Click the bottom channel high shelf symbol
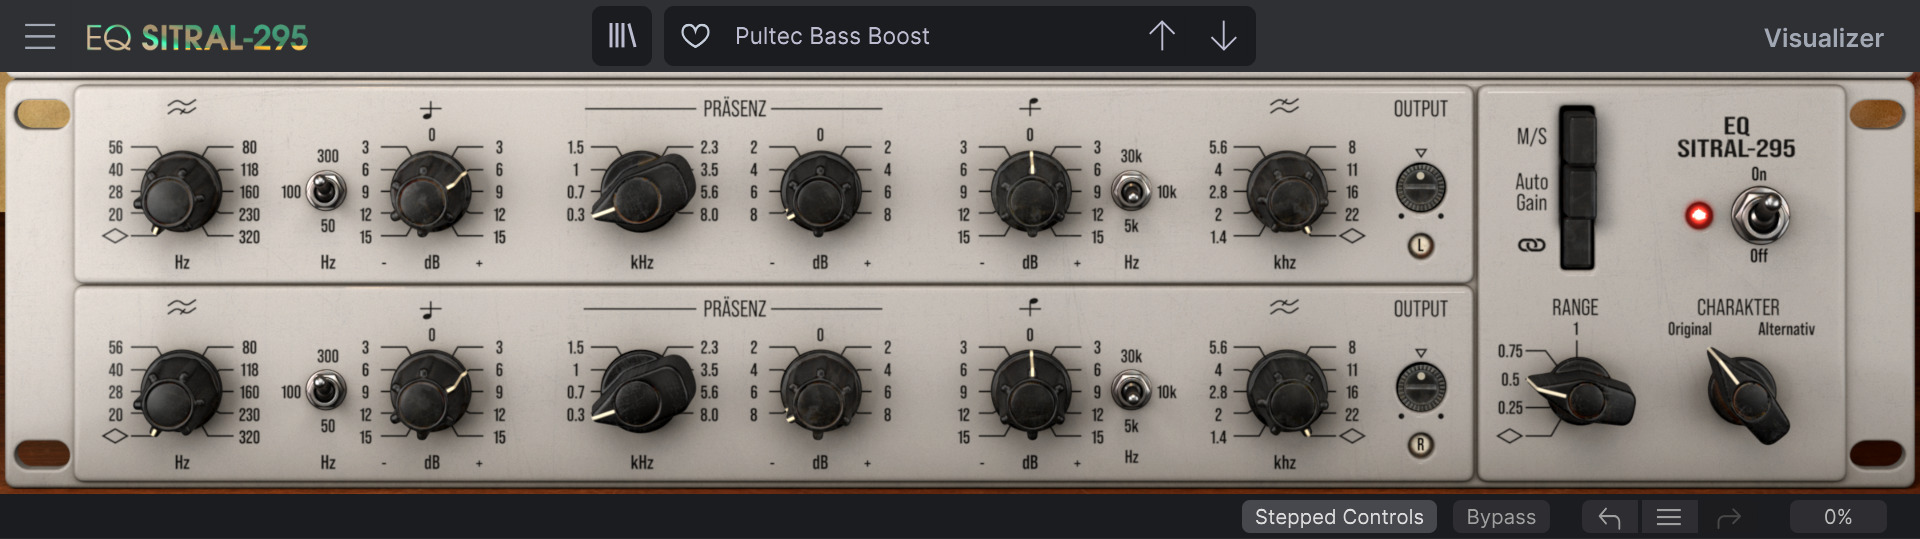This screenshot has height=539, width=1920. point(1030,306)
